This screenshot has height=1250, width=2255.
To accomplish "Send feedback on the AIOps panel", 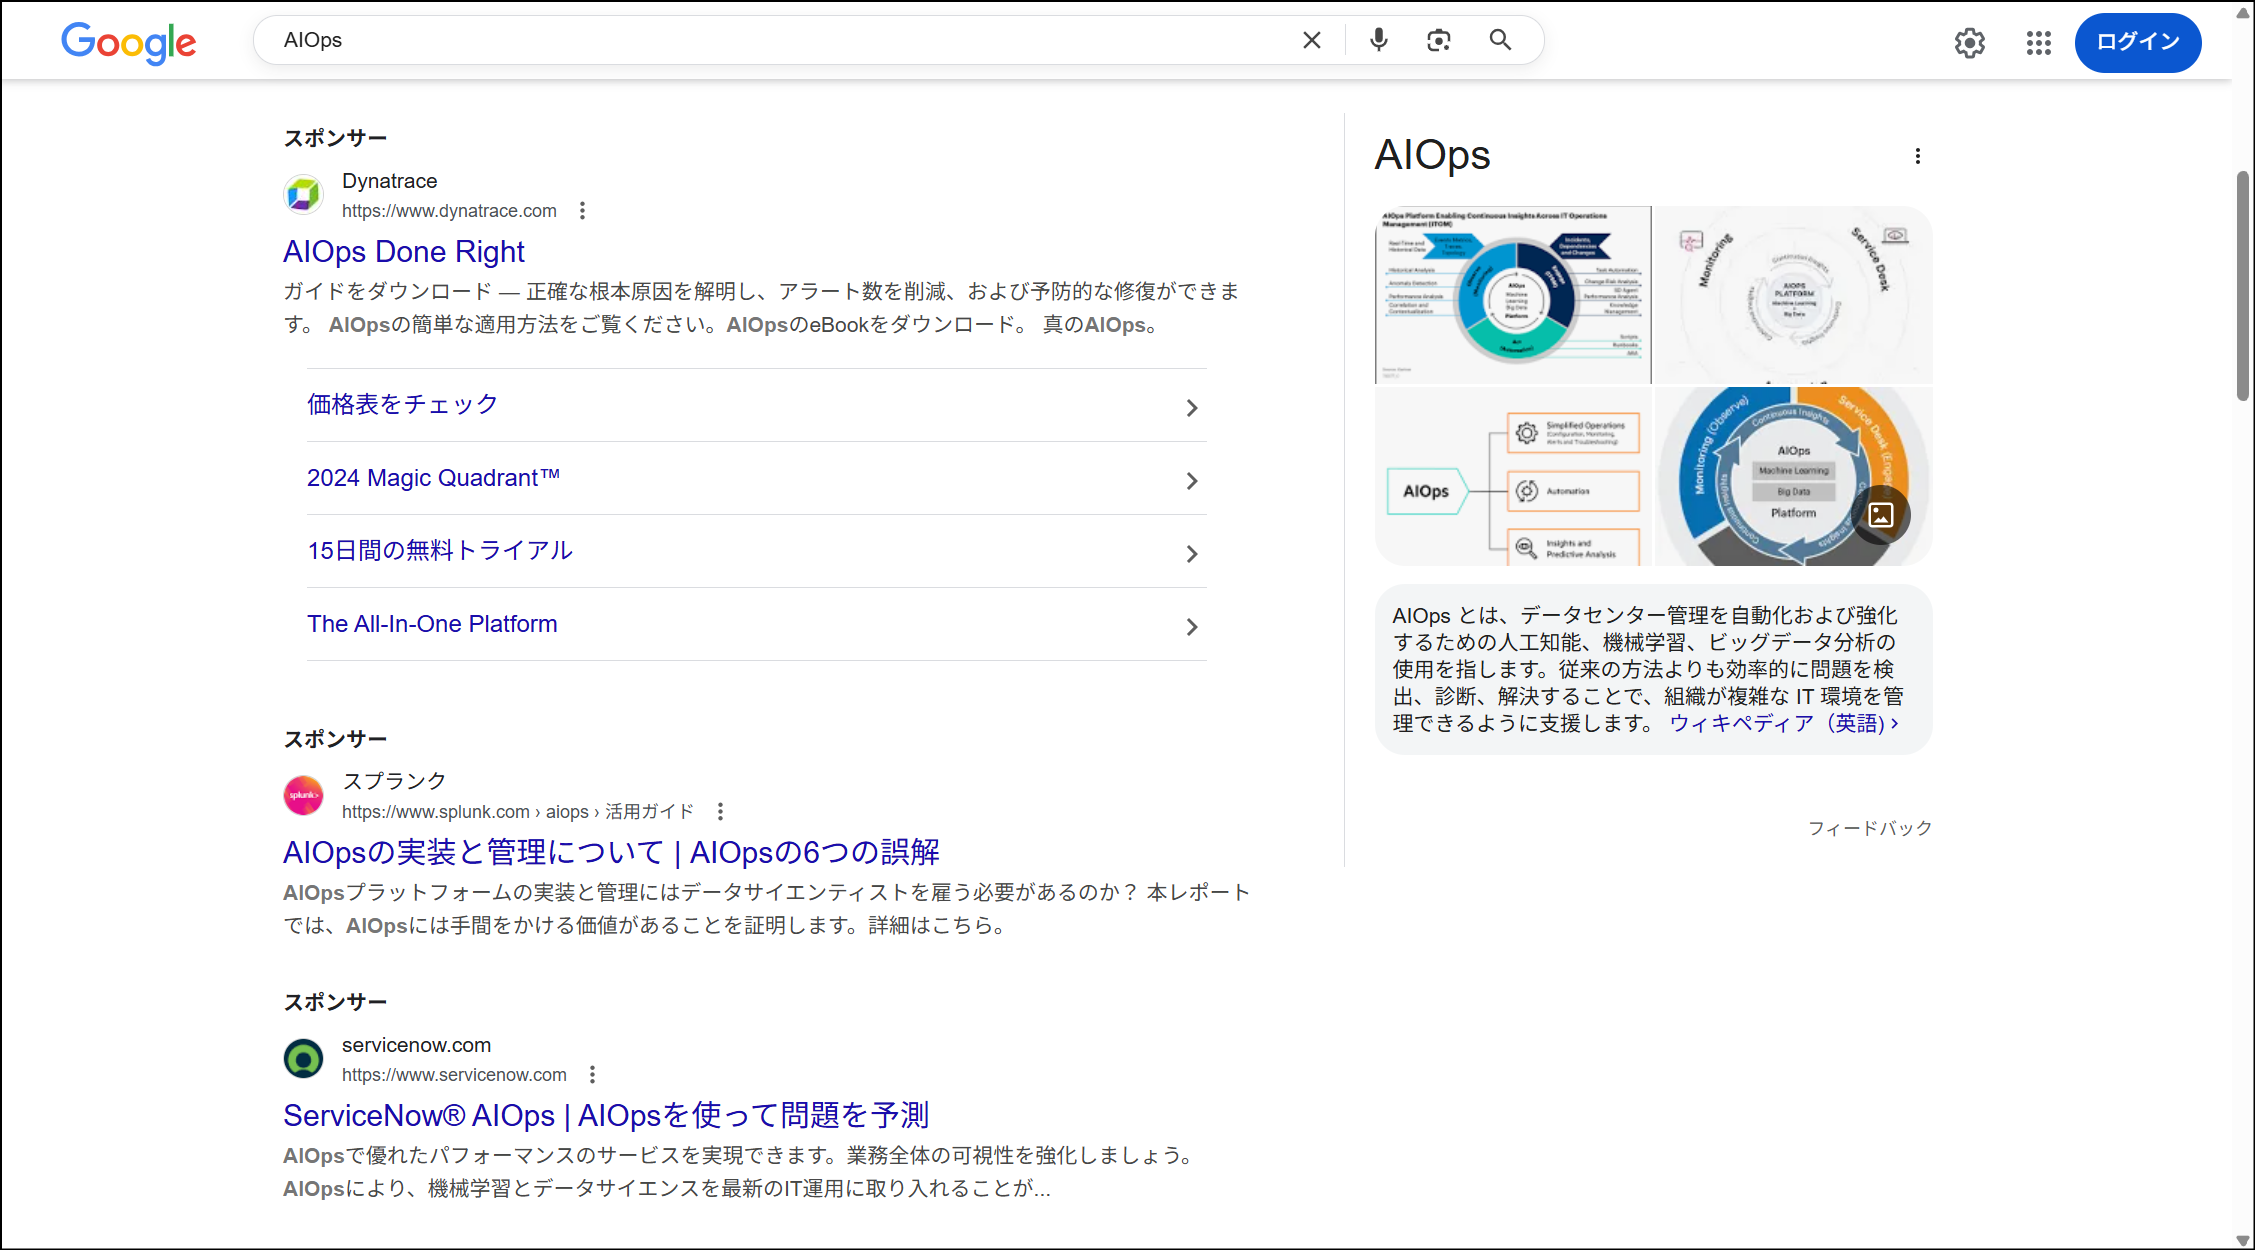I will [1869, 827].
